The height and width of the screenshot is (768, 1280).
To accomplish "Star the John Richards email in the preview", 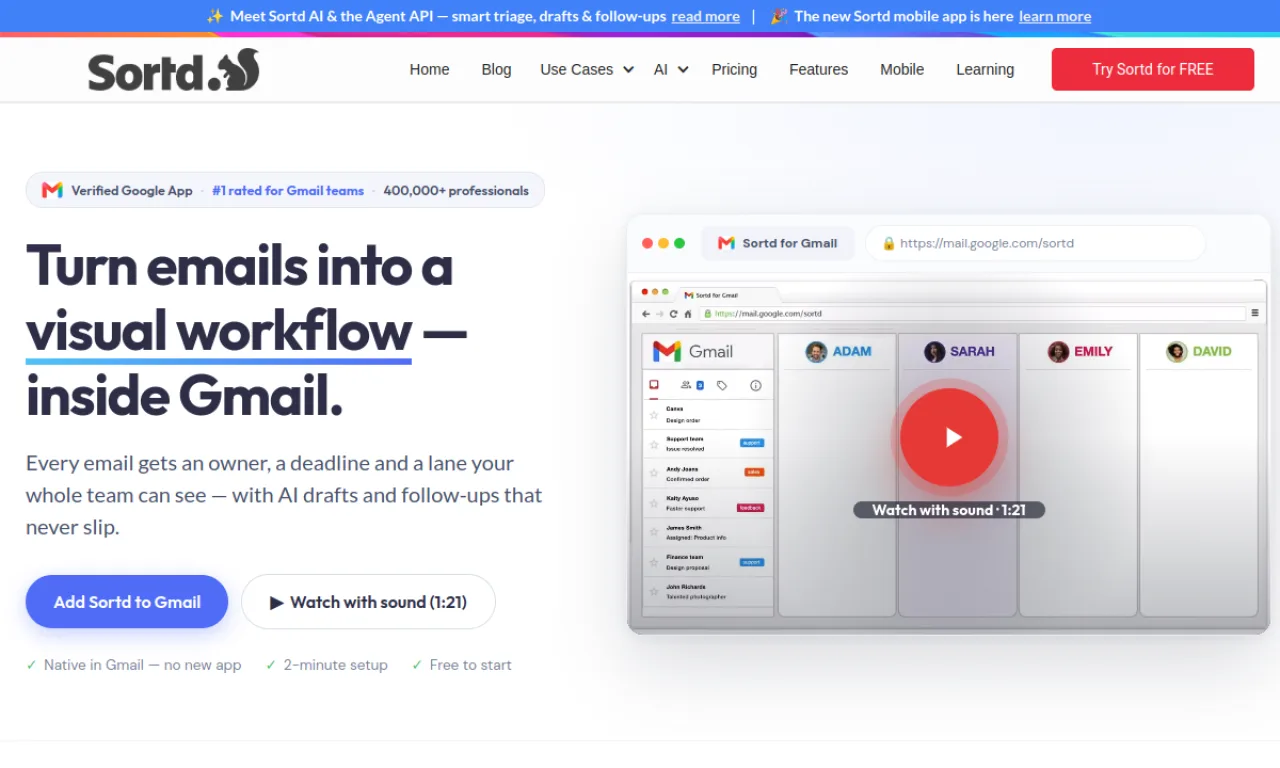I will [x=654, y=591].
